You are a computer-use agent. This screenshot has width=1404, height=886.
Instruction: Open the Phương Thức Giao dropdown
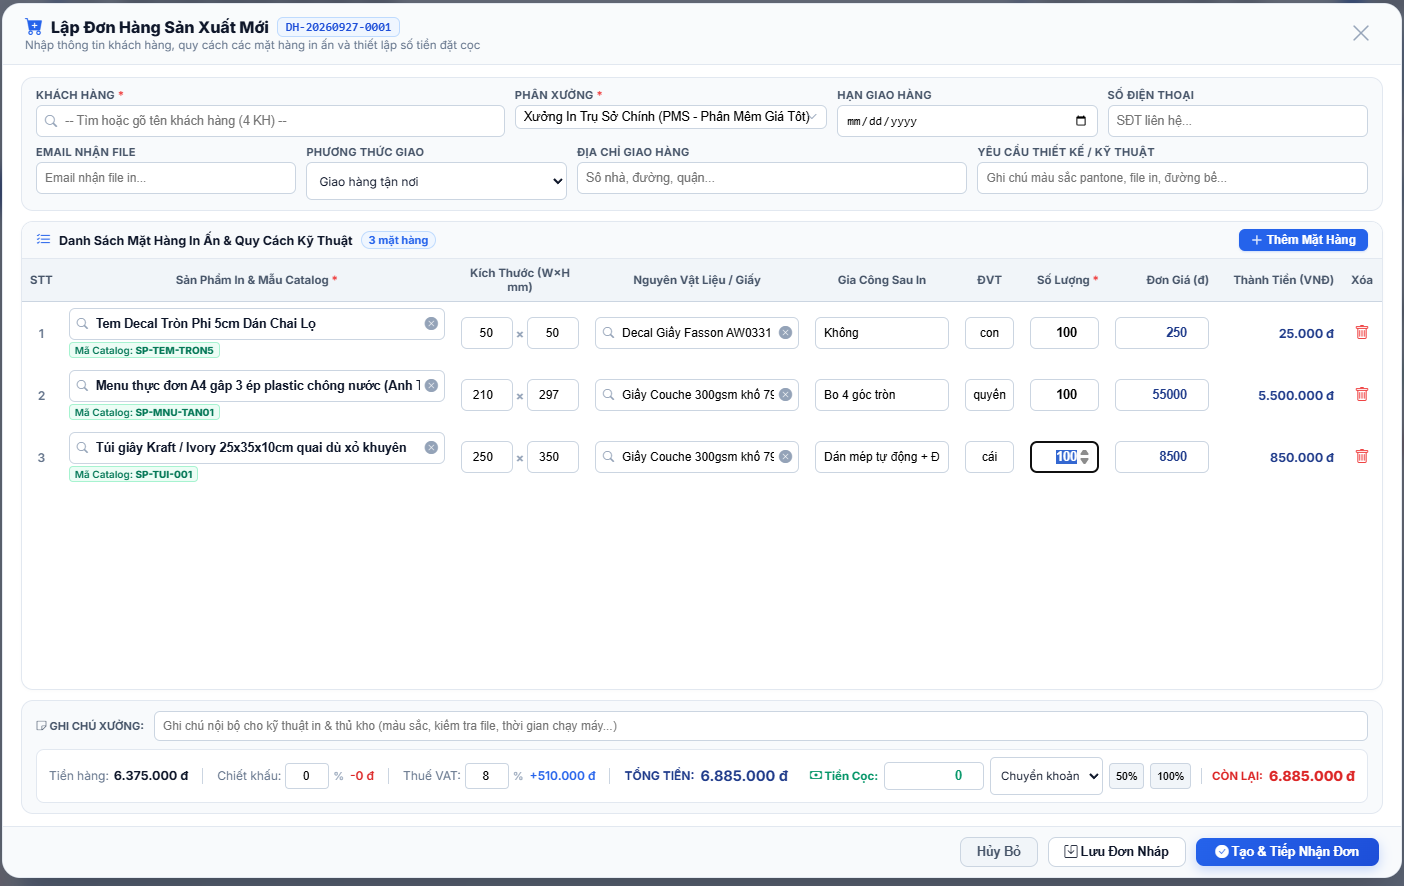pos(436,181)
